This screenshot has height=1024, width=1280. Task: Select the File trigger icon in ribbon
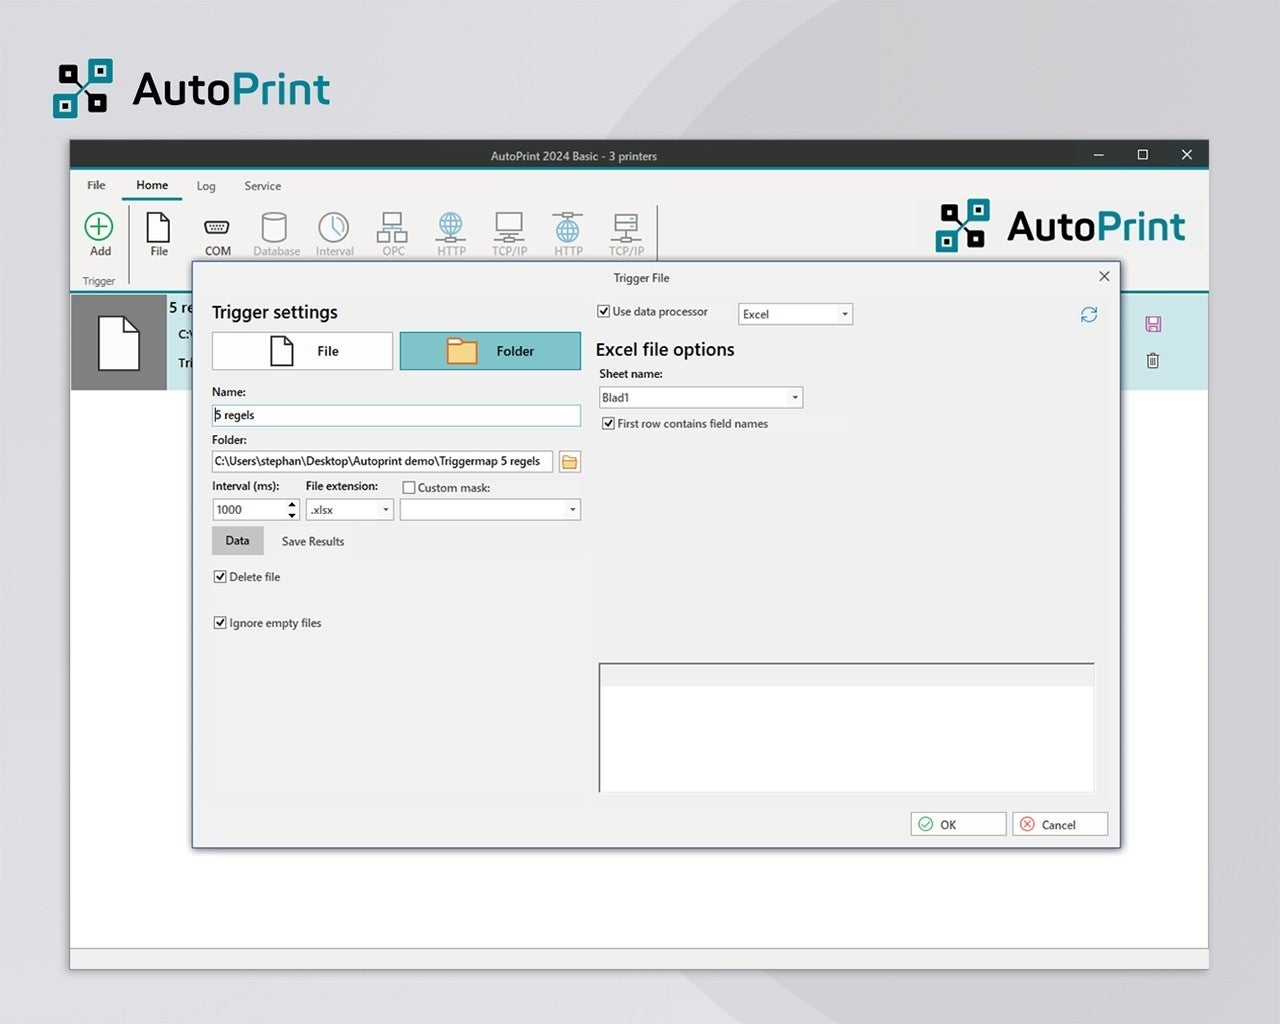(x=158, y=228)
